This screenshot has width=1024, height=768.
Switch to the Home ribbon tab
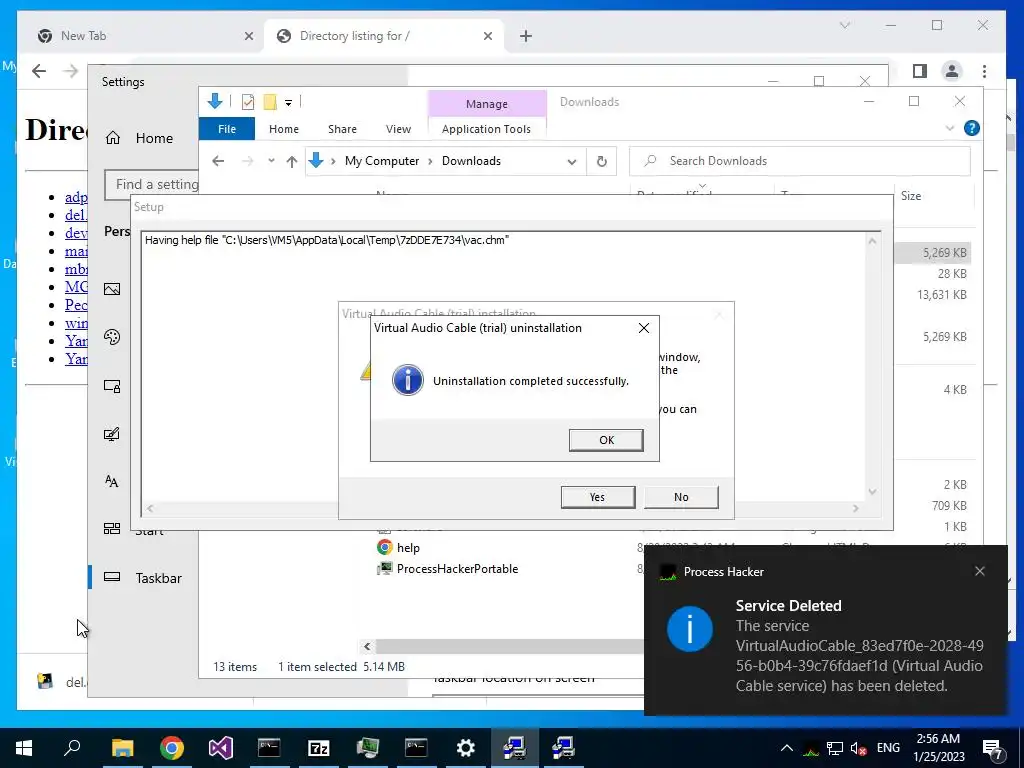click(x=283, y=129)
